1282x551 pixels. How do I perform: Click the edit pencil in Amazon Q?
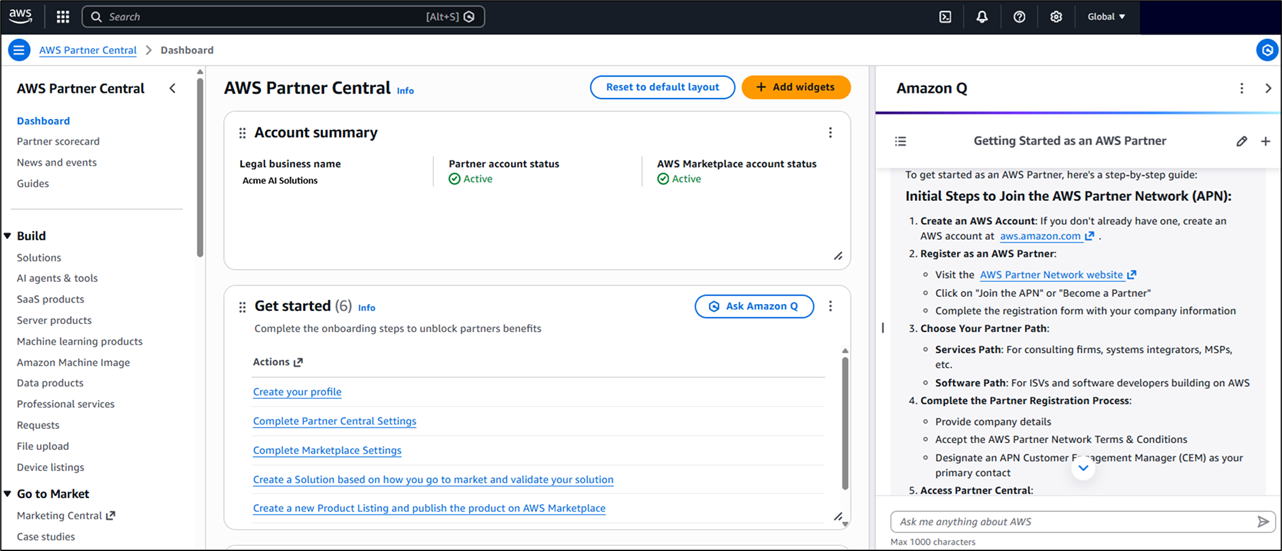tap(1242, 141)
